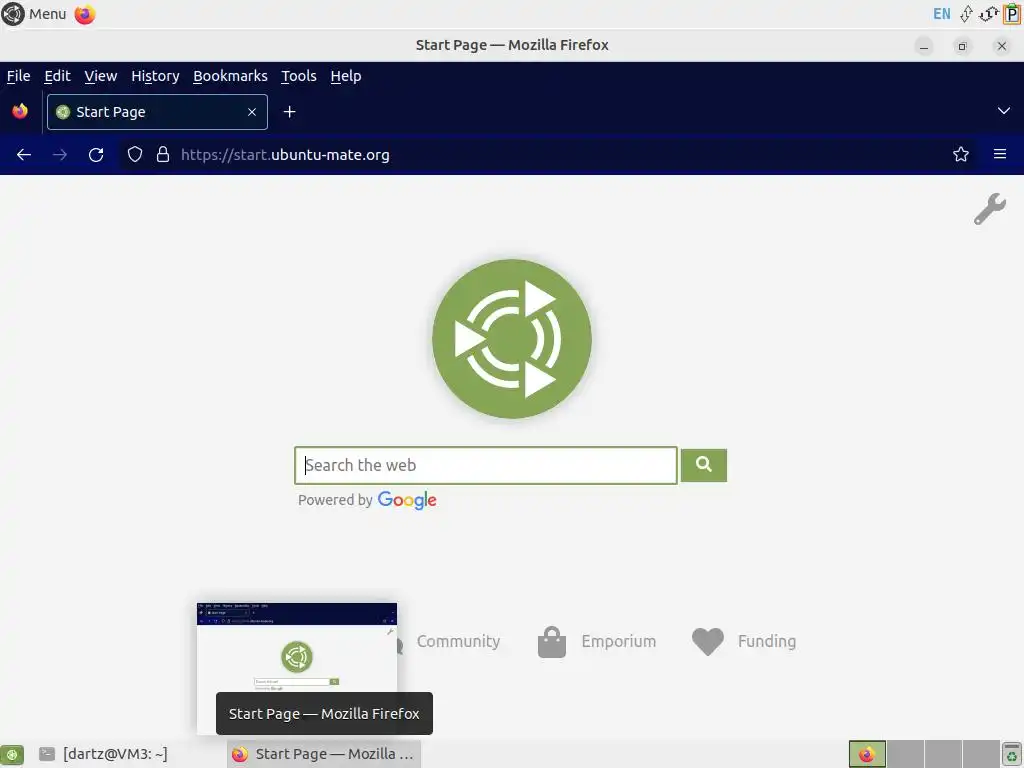Screen dimensions: 1024x768
Task: Open the Funding link
Action: coord(767,641)
